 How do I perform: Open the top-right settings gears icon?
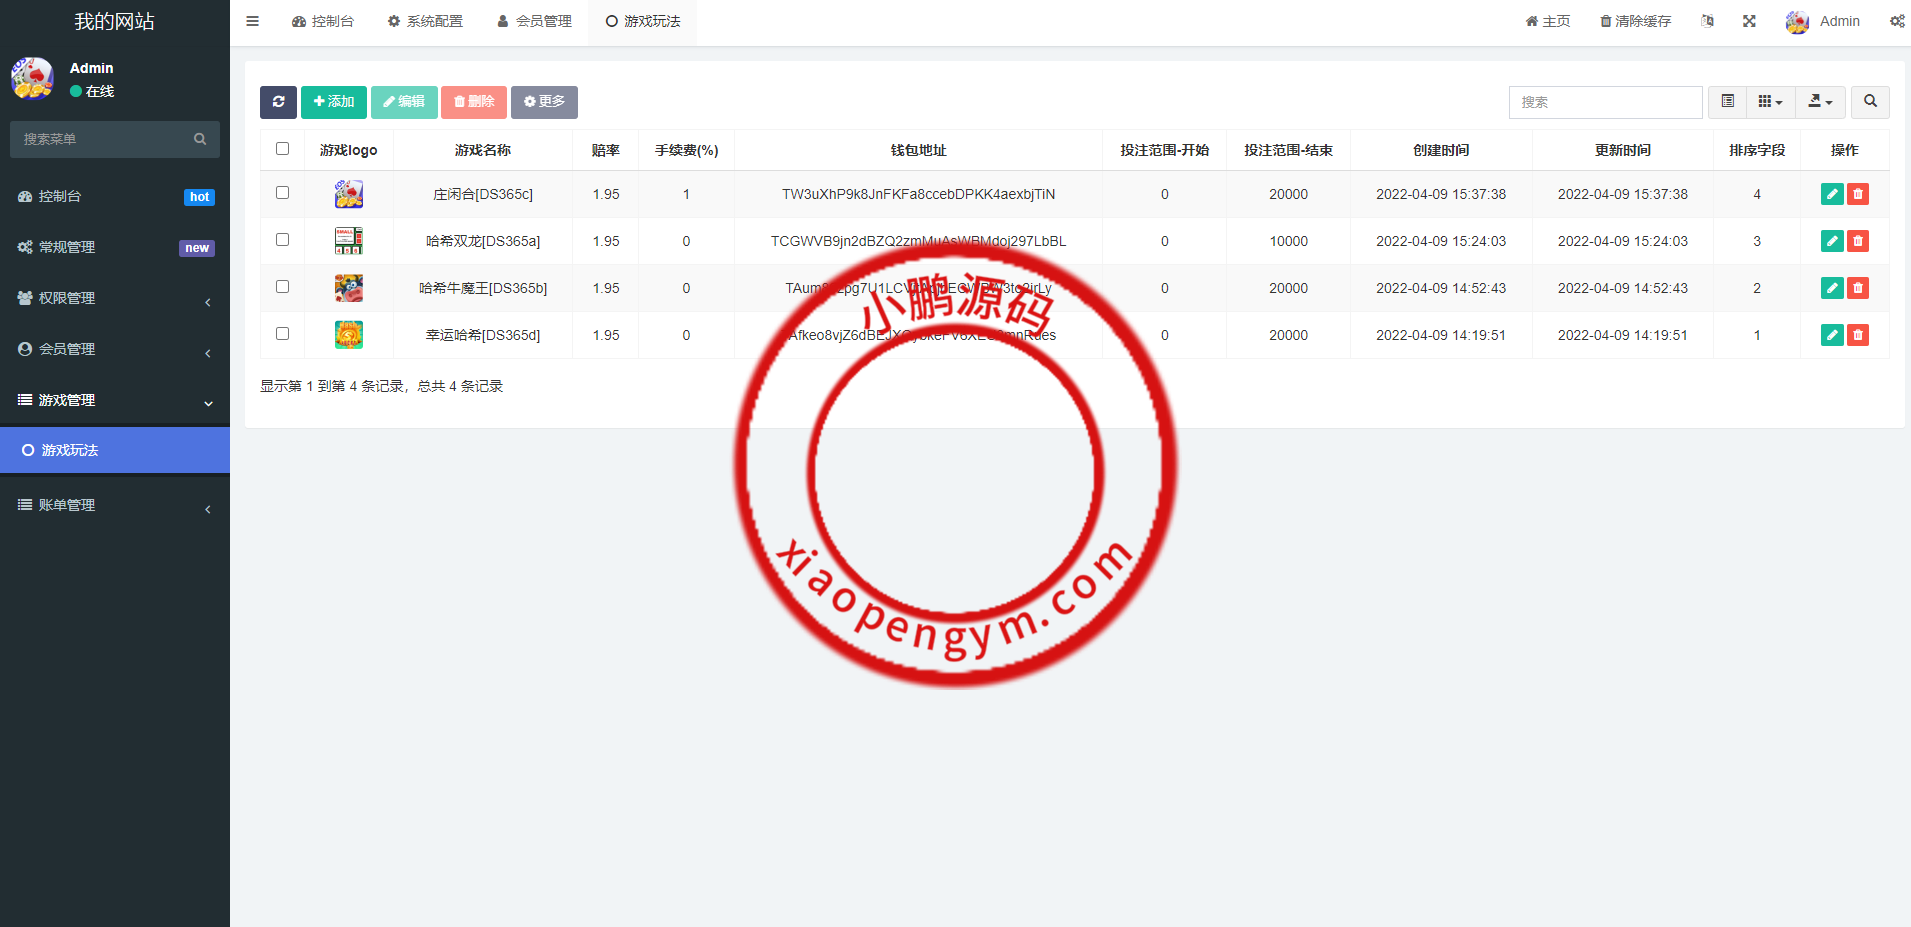click(x=1896, y=21)
